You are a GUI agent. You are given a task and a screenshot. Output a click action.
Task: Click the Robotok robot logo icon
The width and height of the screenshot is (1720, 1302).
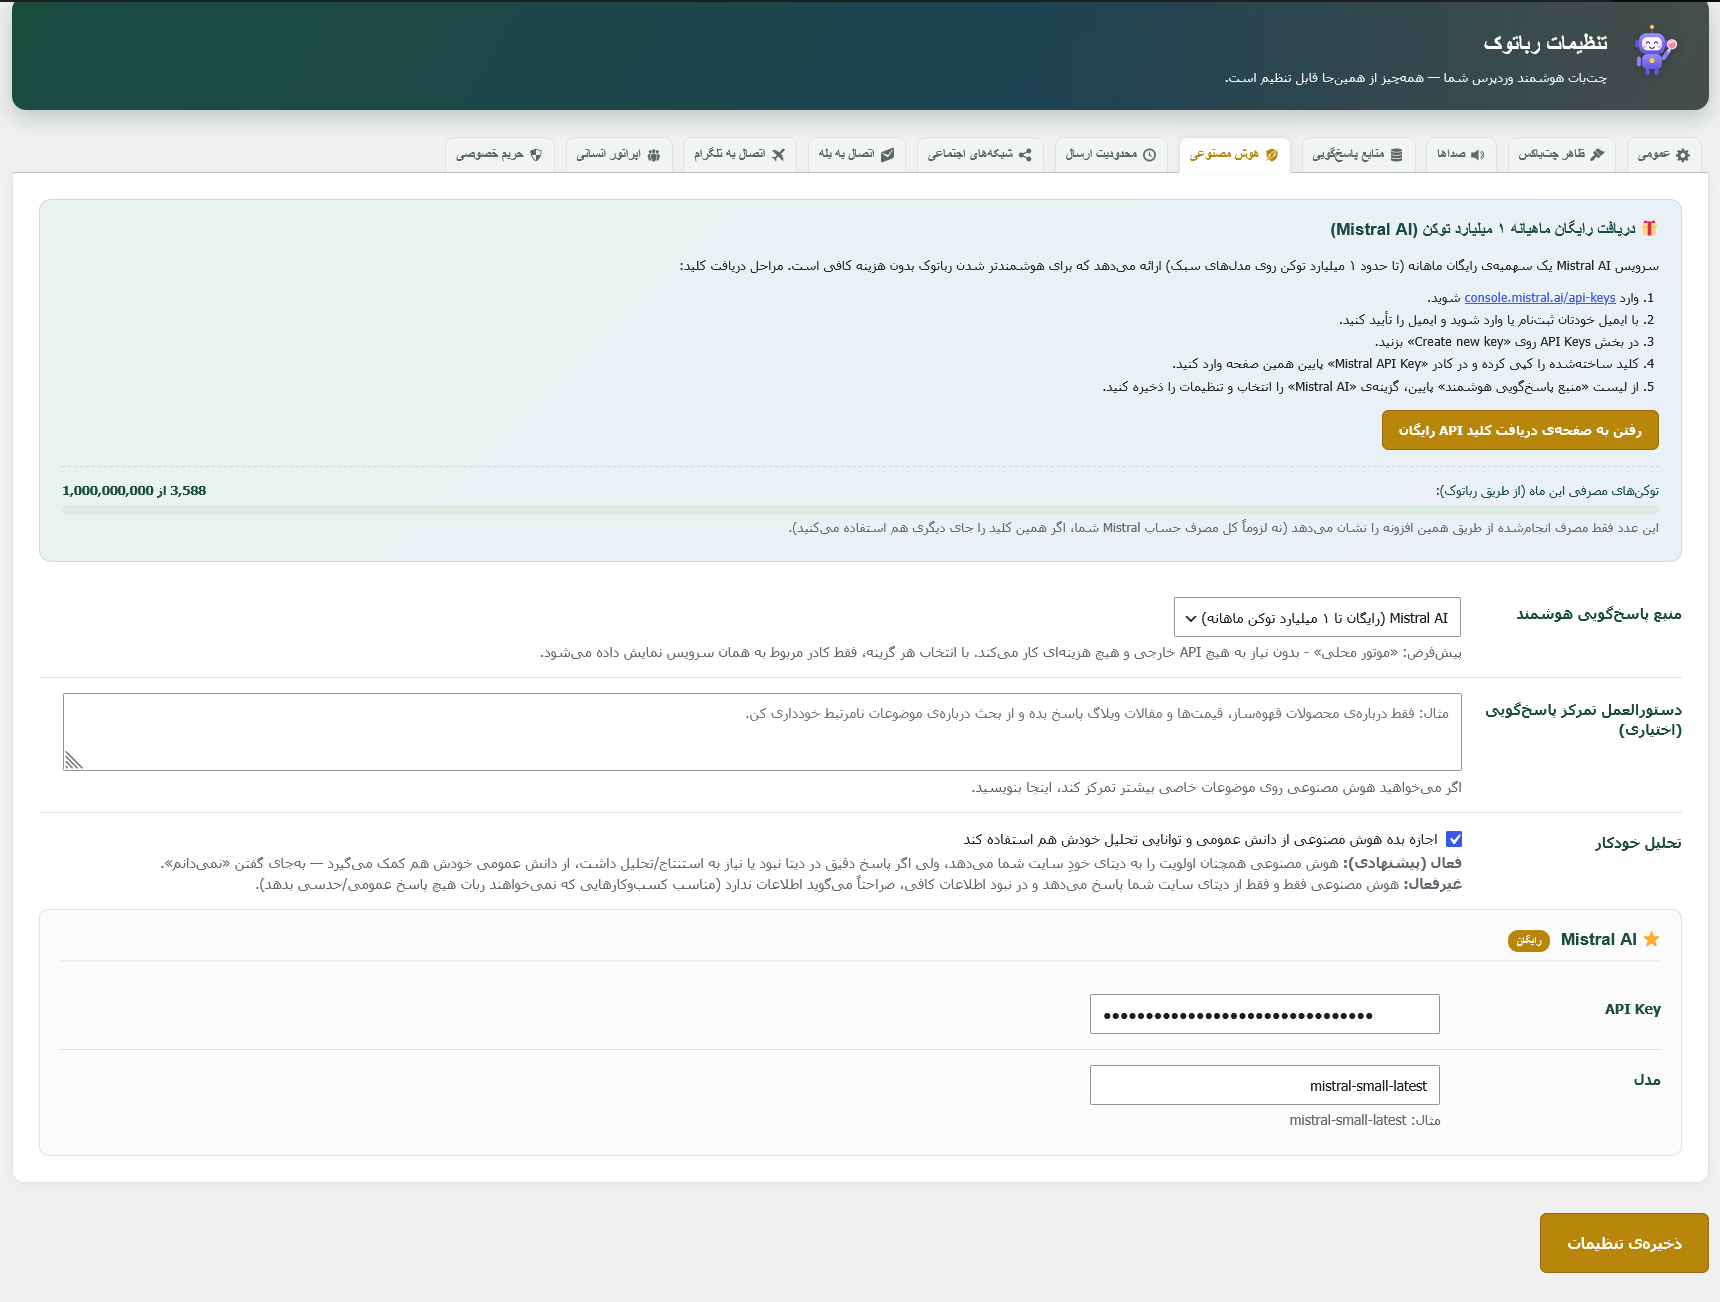[x=1655, y=51]
